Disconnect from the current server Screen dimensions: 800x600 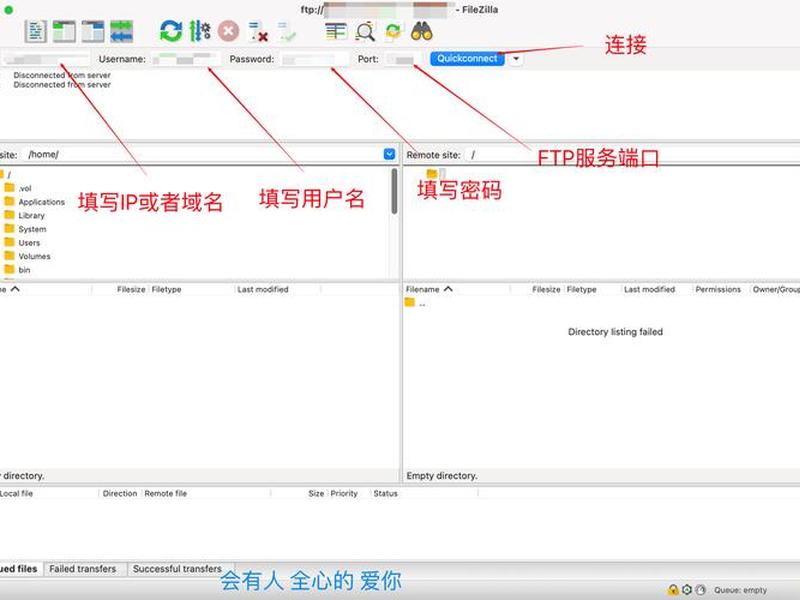coord(258,32)
